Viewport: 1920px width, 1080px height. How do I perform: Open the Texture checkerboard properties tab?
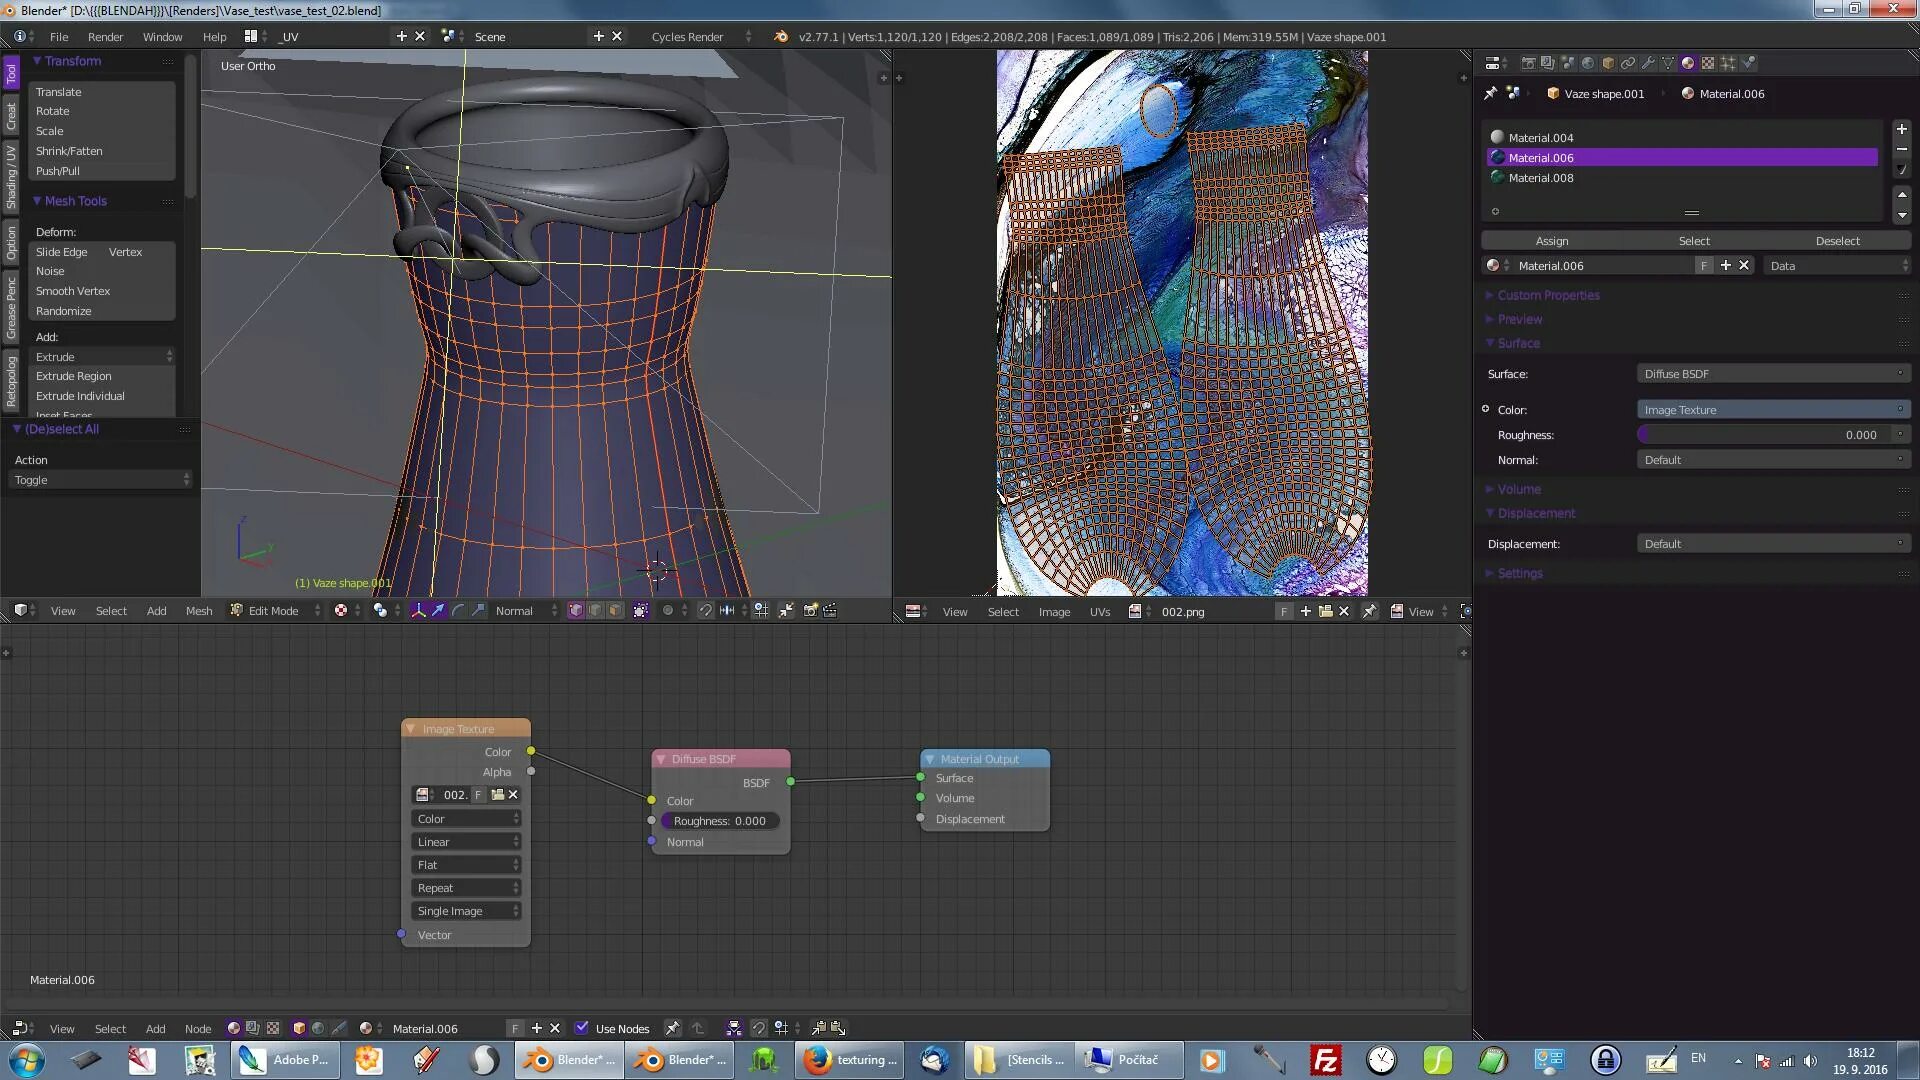point(1708,63)
